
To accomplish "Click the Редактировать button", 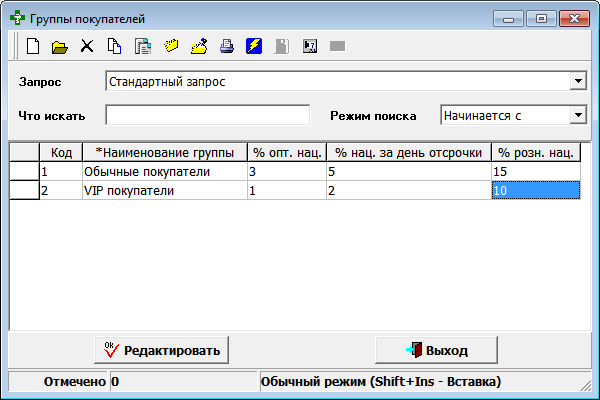I will click(x=161, y=350).
